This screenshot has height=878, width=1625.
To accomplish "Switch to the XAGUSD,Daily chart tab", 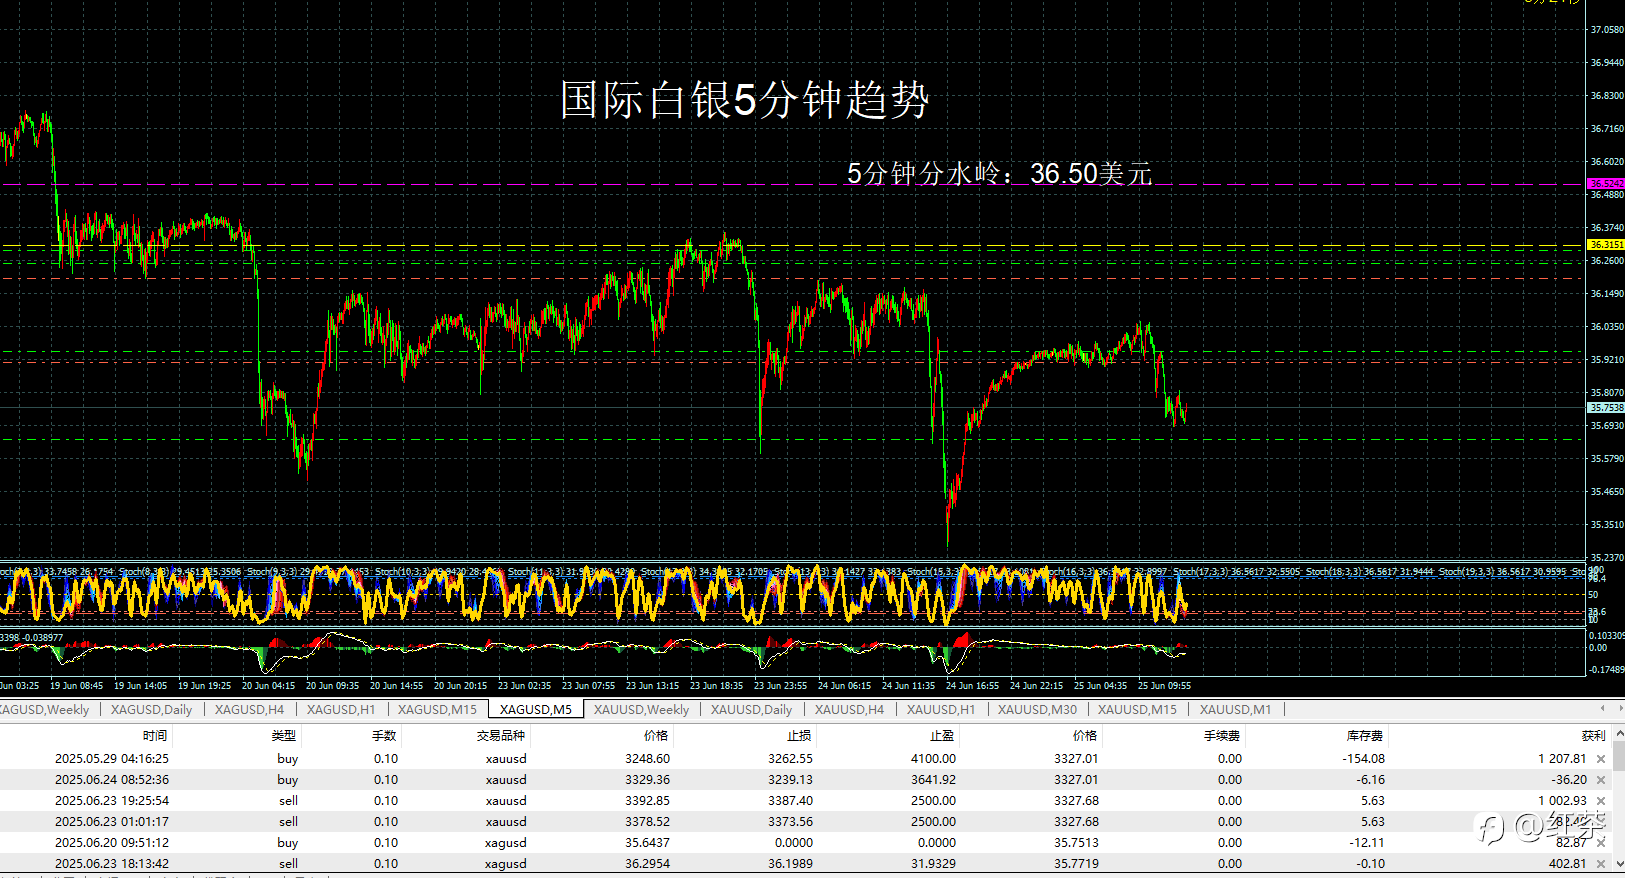I will tap(151, 709).
